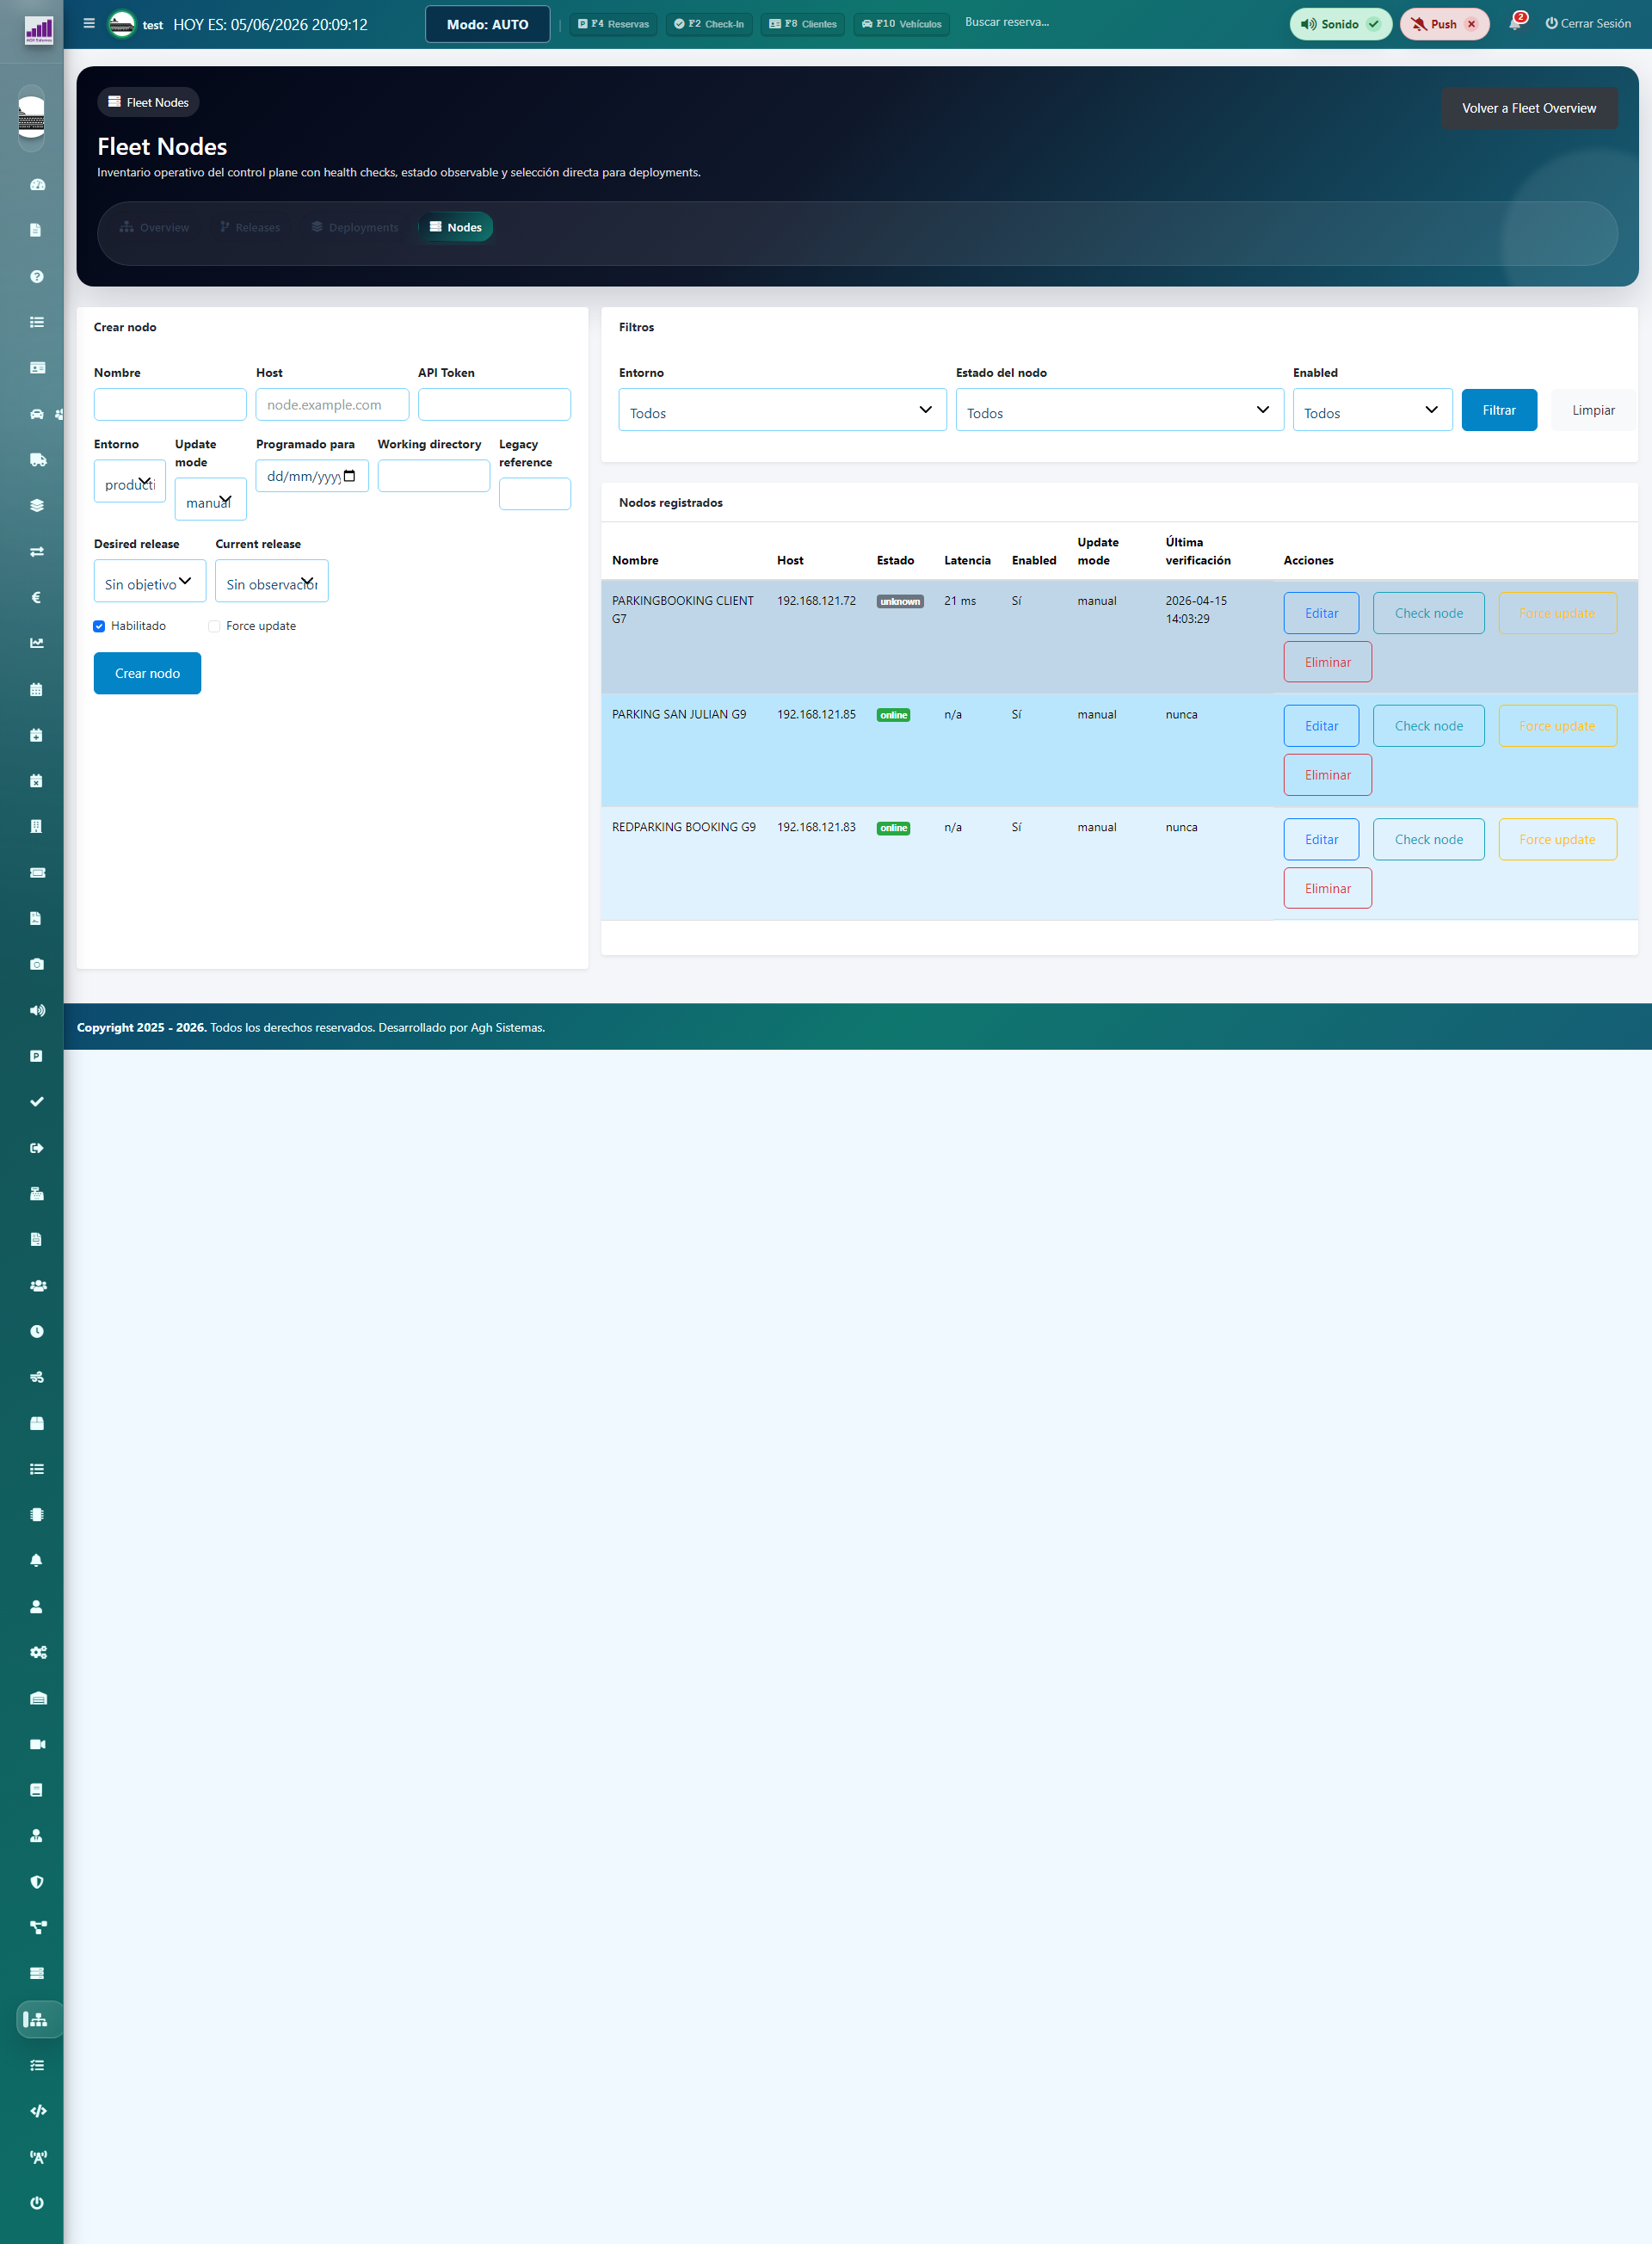Open the Desired release dropdown

click(150, 581)
